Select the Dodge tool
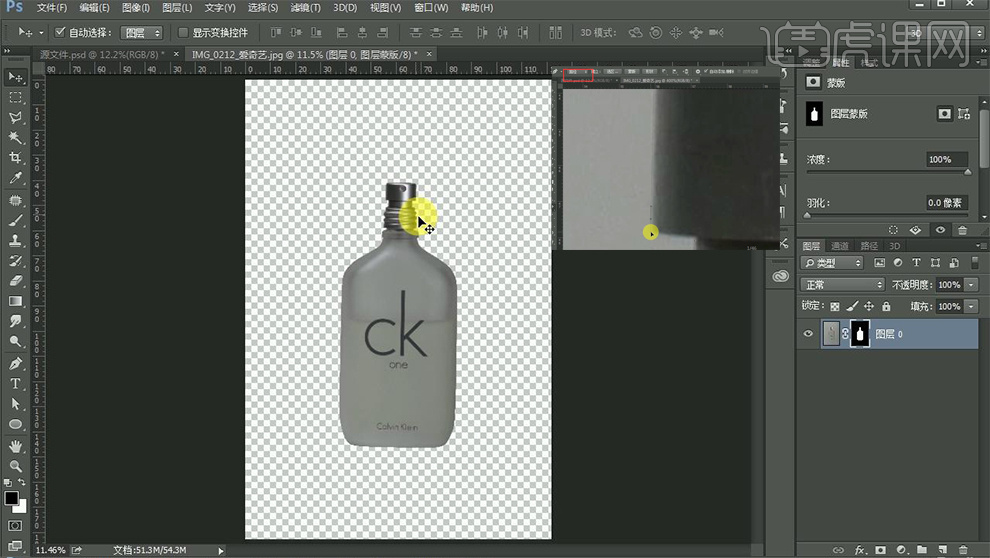Screen dimensions: 990x558 15,341
